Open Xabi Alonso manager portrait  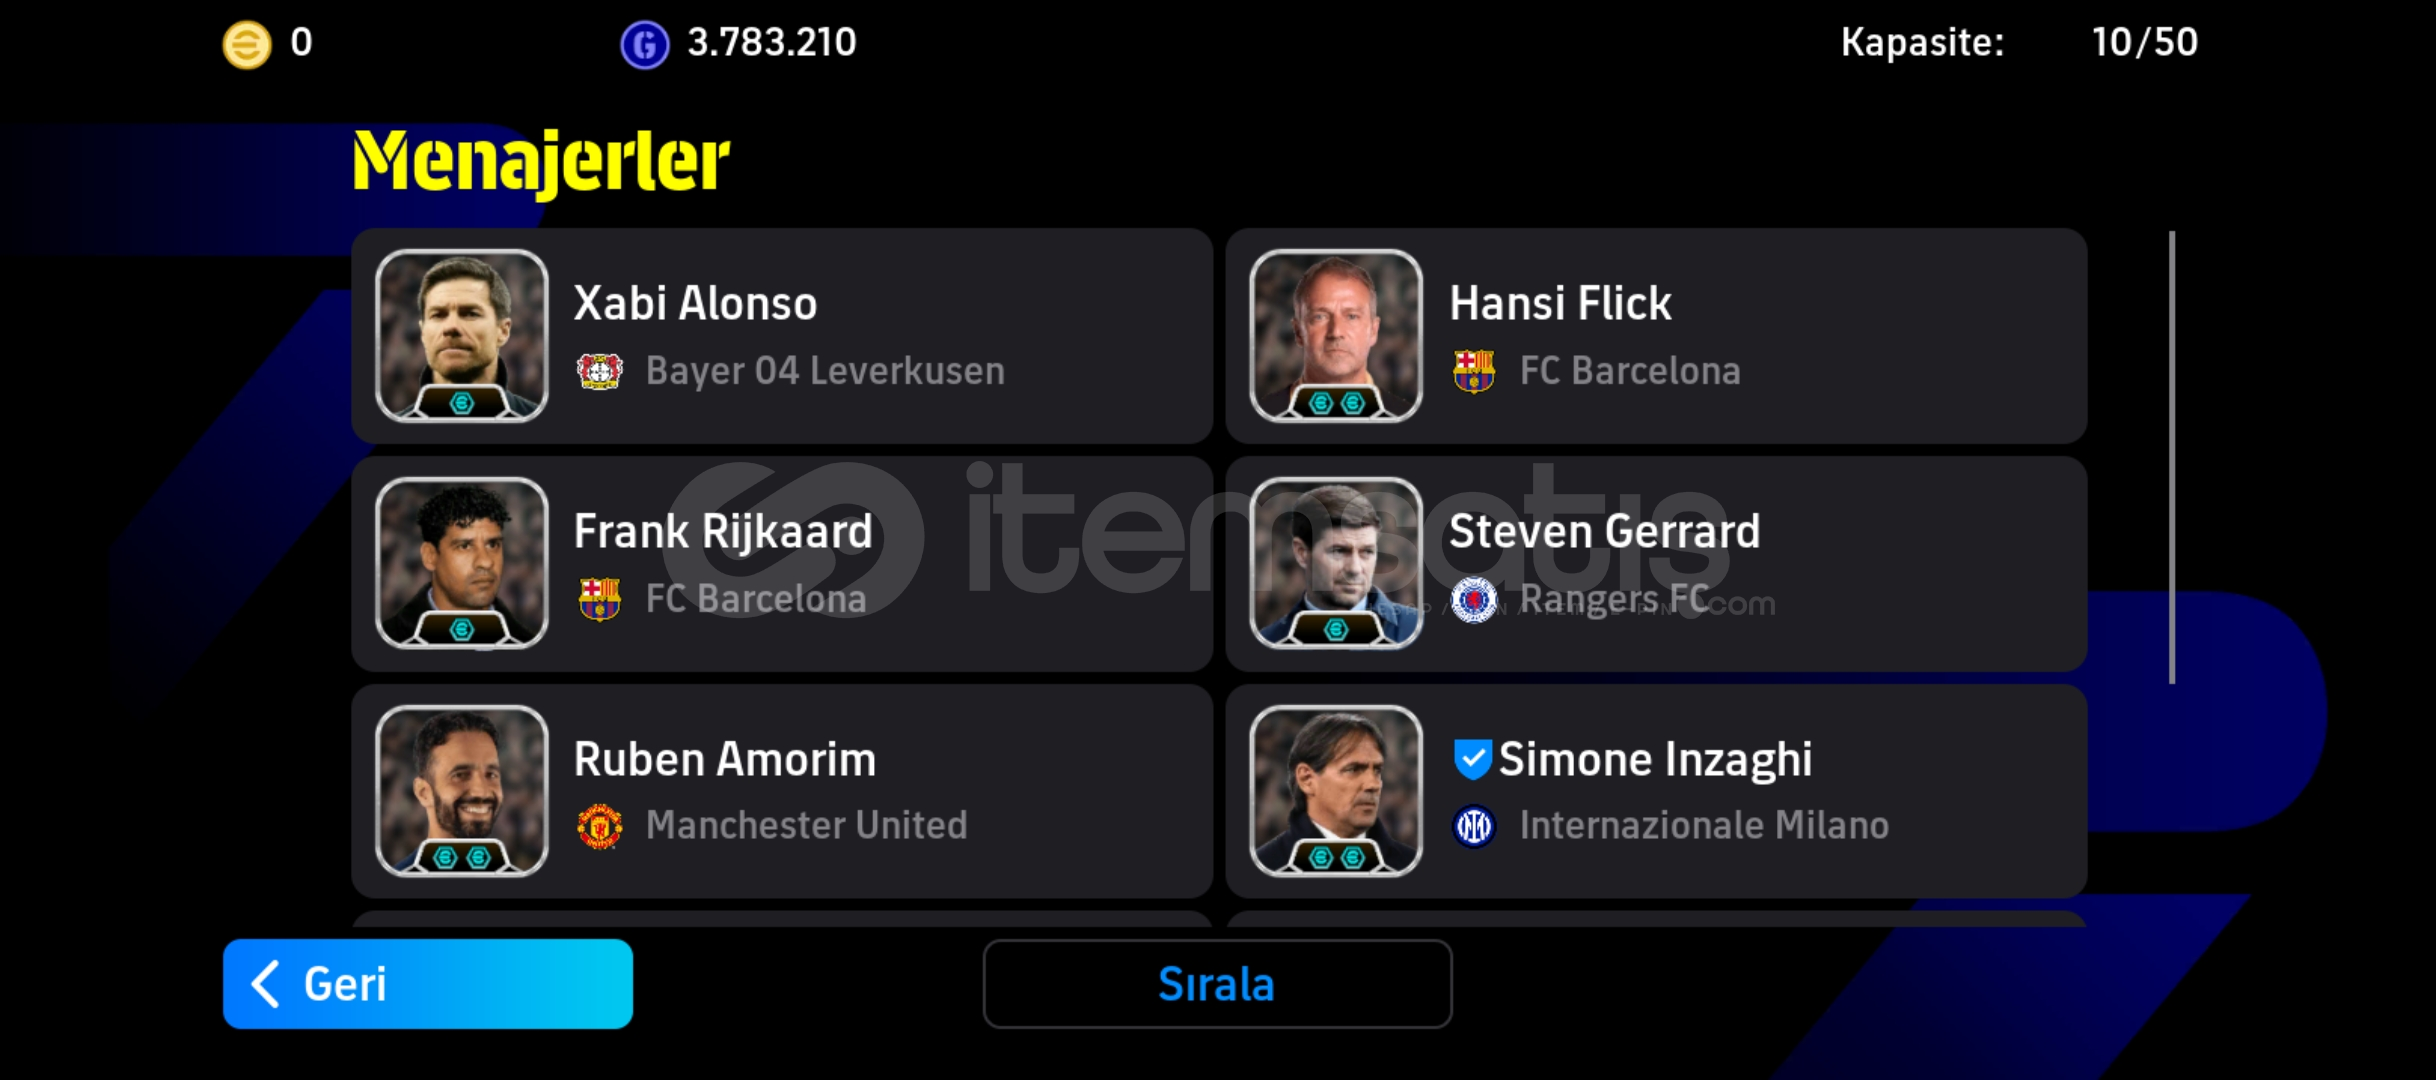click(x=462, y=335)
